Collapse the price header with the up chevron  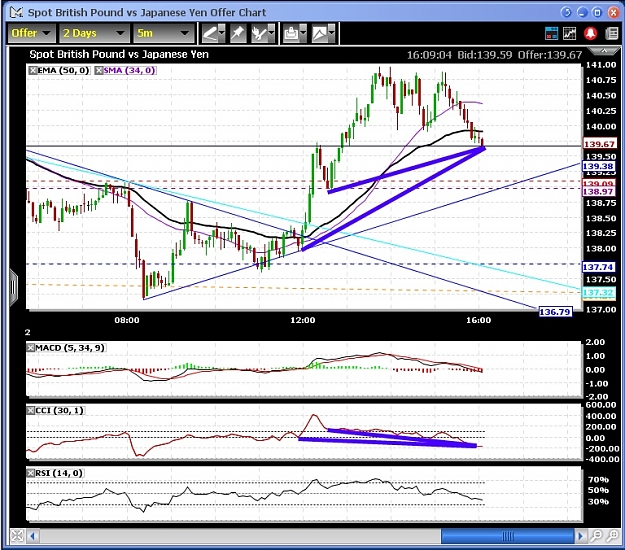(x=604, y=51)
